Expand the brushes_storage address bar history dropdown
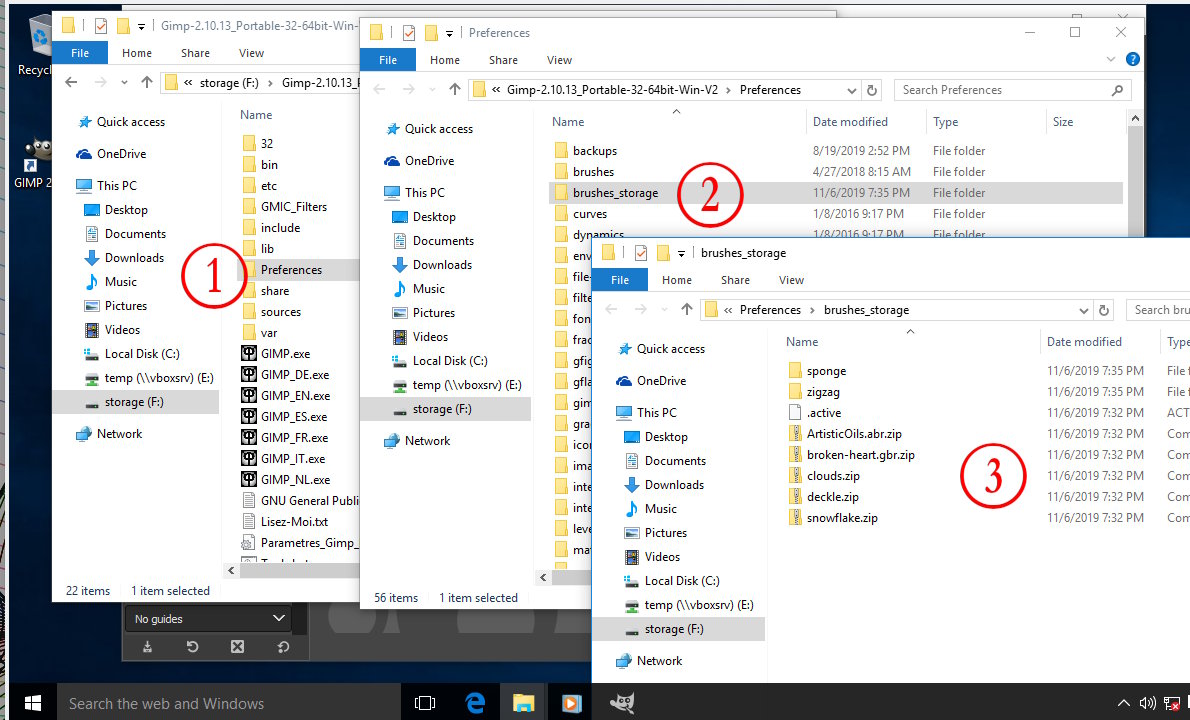The image size is (1190, 720). [1082, 310]
